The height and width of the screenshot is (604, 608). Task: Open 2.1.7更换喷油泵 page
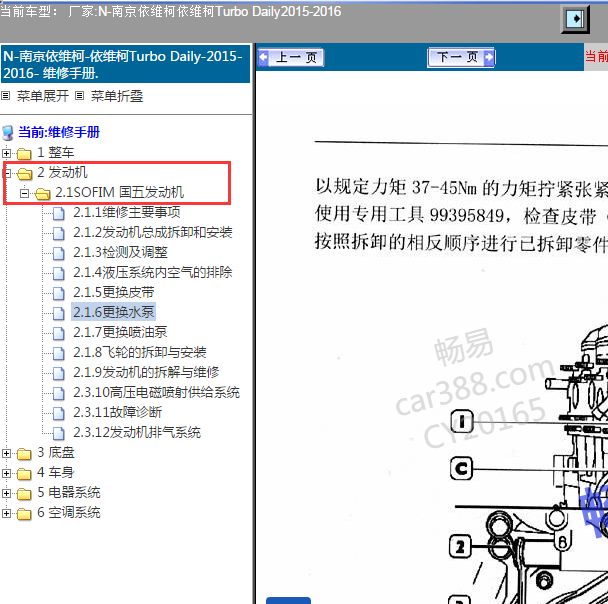(120, 332)
